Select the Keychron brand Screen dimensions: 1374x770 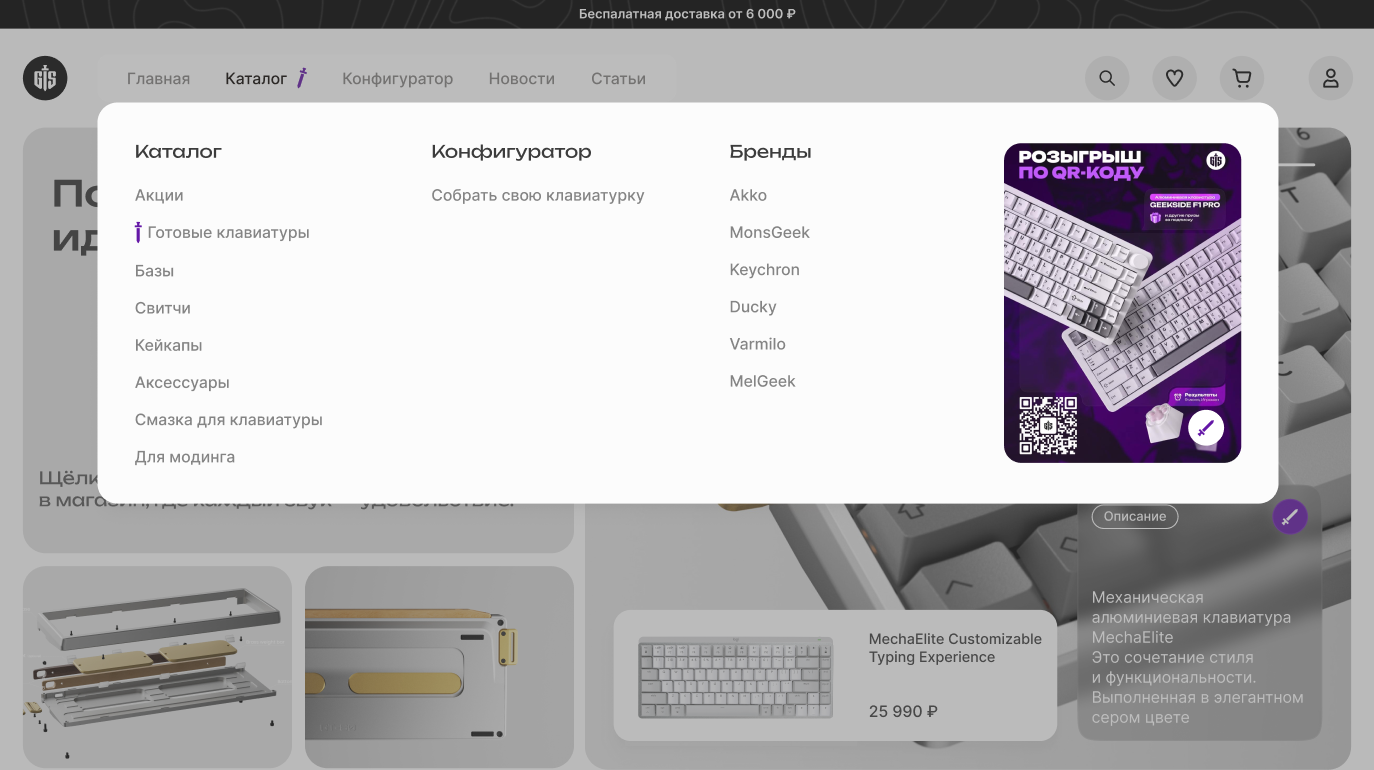click(x=764, y=270)
